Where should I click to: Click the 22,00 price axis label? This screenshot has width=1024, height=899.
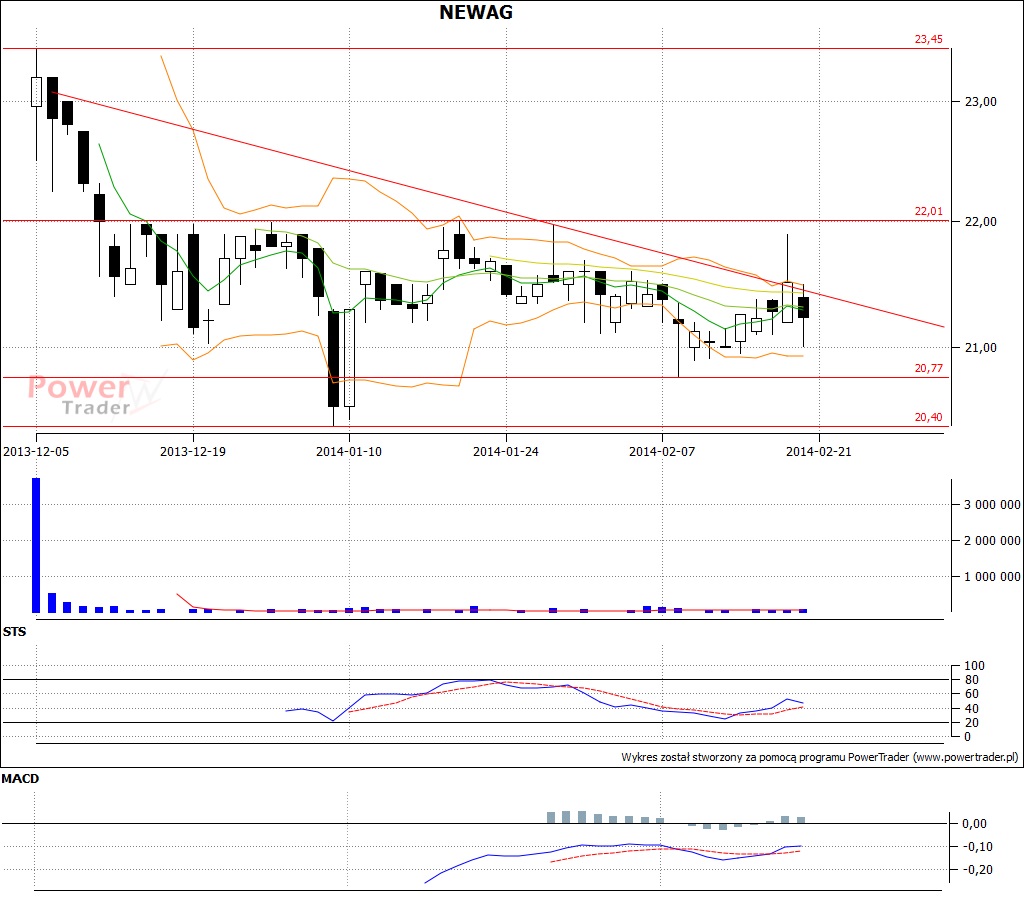[981, 222]
